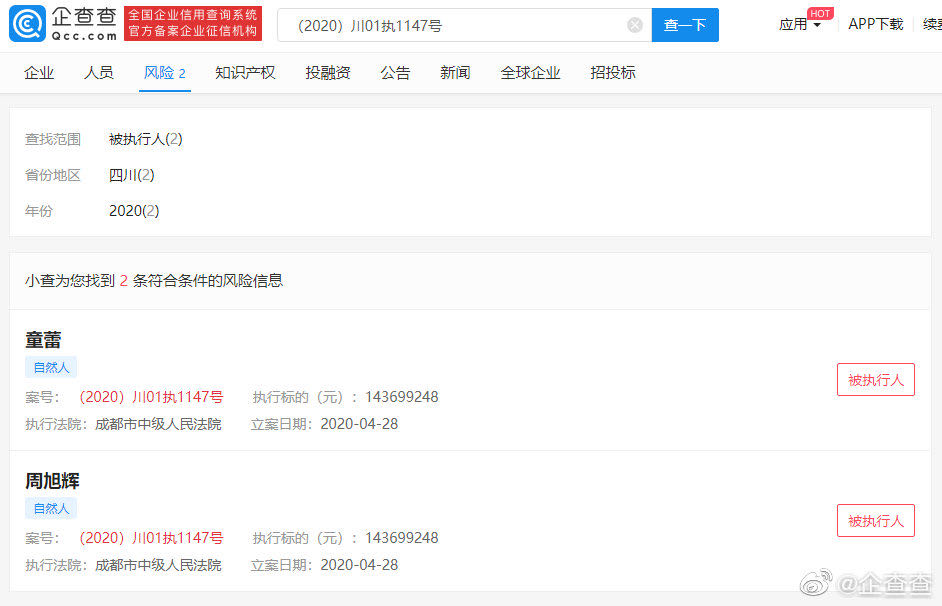Filter by 四川(2) province
The image size is (942, 606).
click(131, 175)
